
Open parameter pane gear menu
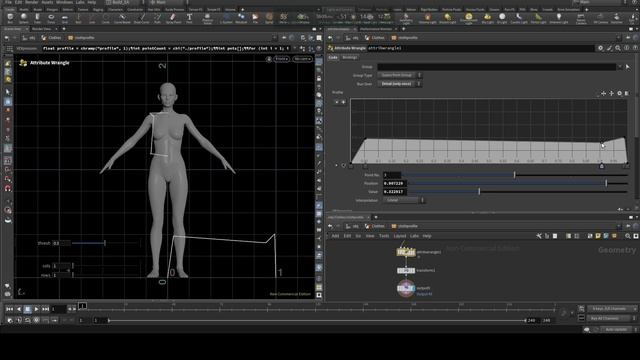tap(600, 48)
